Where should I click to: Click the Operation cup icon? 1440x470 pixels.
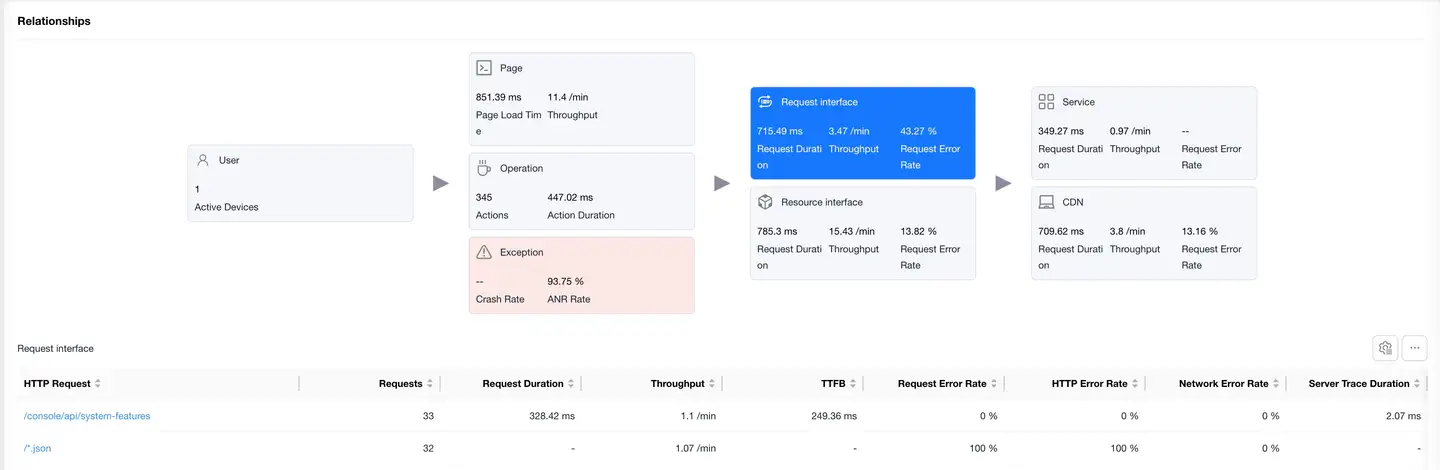pos(484,168)
